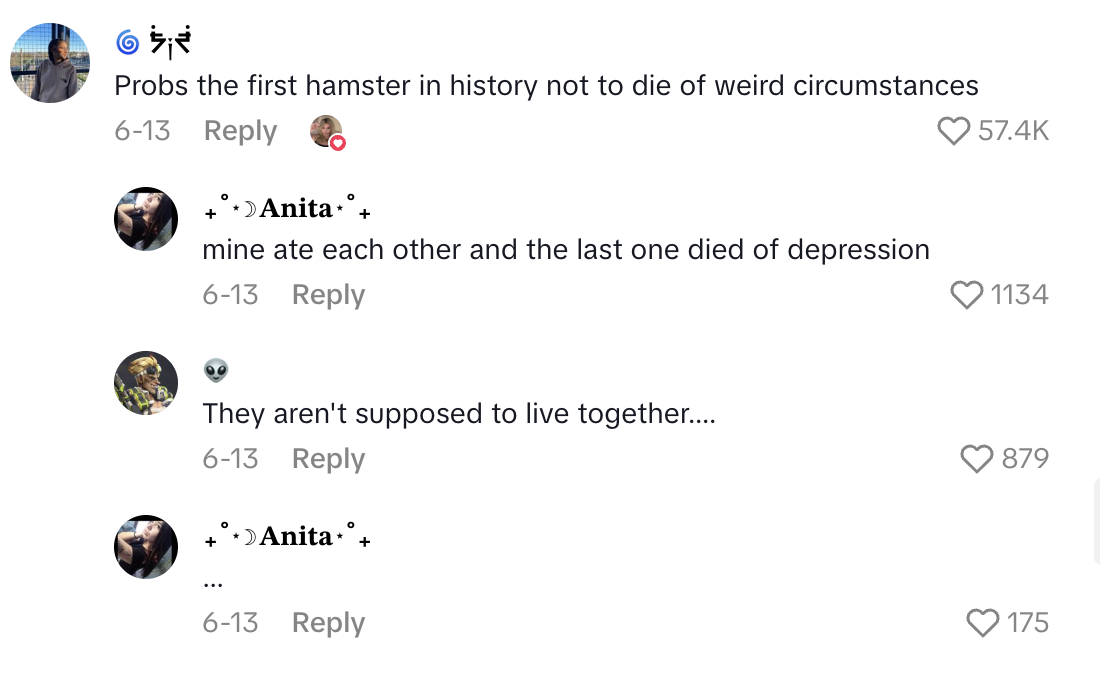
Task: Reply to the hamster history comment
Action: coord(240,130)
